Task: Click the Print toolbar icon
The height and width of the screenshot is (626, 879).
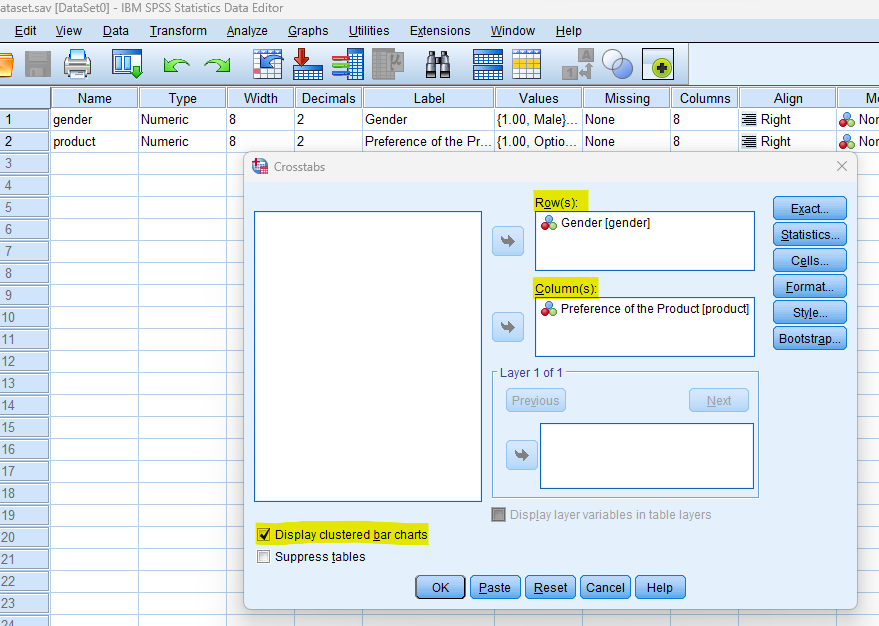Action: click(x=78, y=65)
